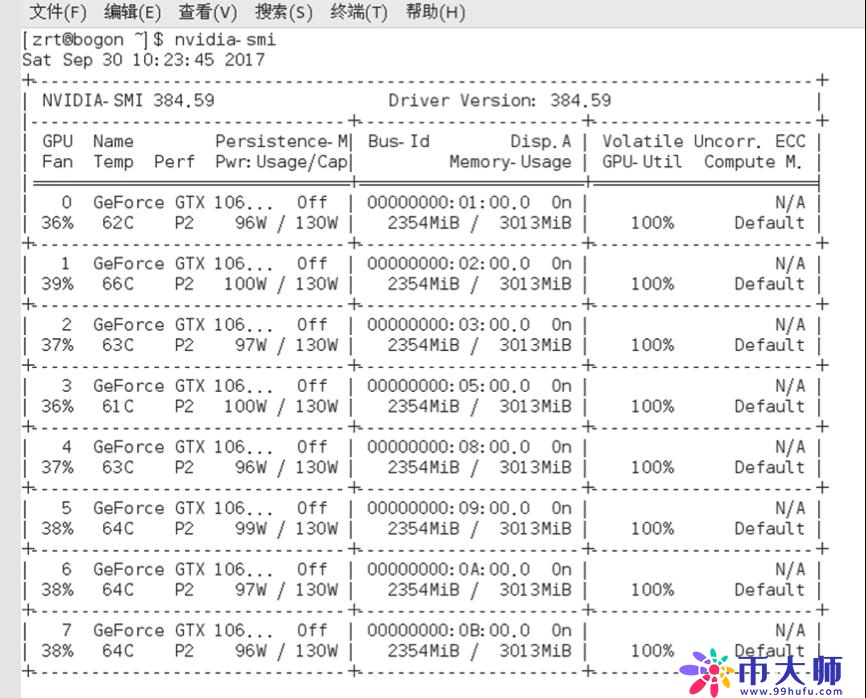Viewport: 866px width, 698px height.
Task: Click the GPU 0 temperature '62C'
Action: [x=118, y=223]
